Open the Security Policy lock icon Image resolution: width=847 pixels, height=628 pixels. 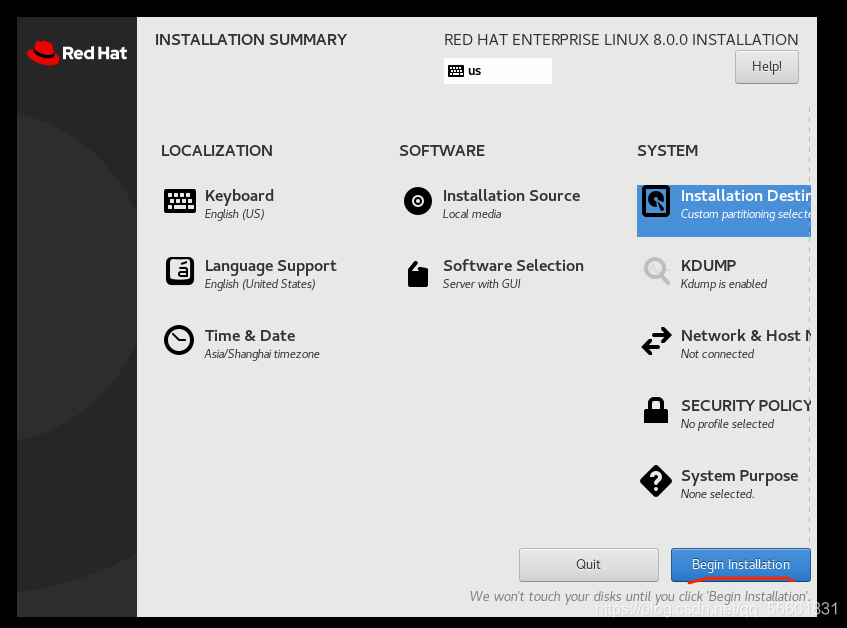point(656,410)
